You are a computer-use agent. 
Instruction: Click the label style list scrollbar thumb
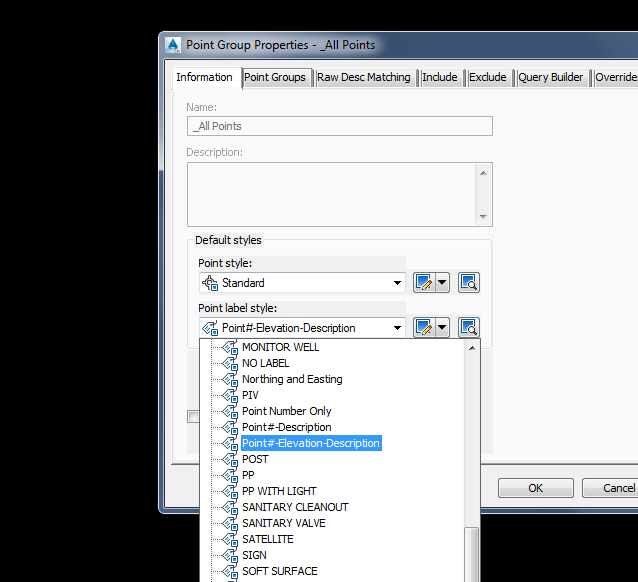coord(472,554)
